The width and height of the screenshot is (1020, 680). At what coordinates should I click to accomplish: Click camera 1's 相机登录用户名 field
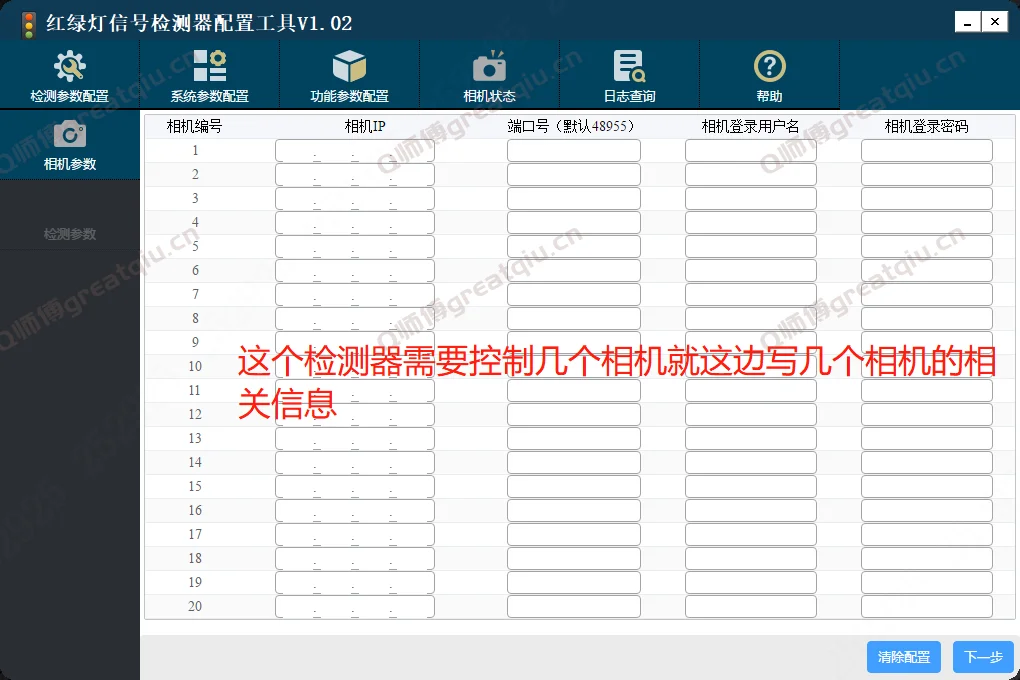point(749,149)
